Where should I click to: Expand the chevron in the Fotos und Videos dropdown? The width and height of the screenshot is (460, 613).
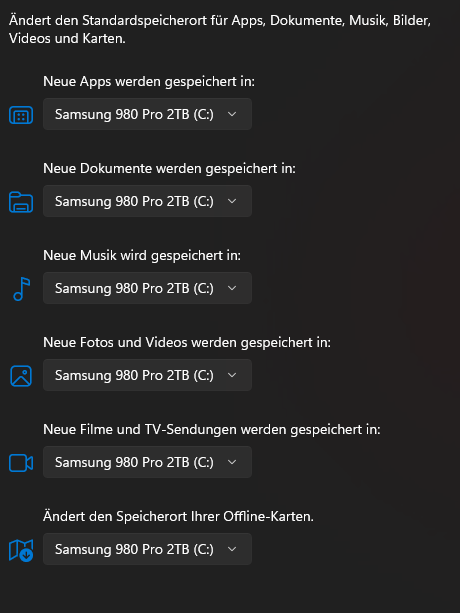tap(232, 375)
